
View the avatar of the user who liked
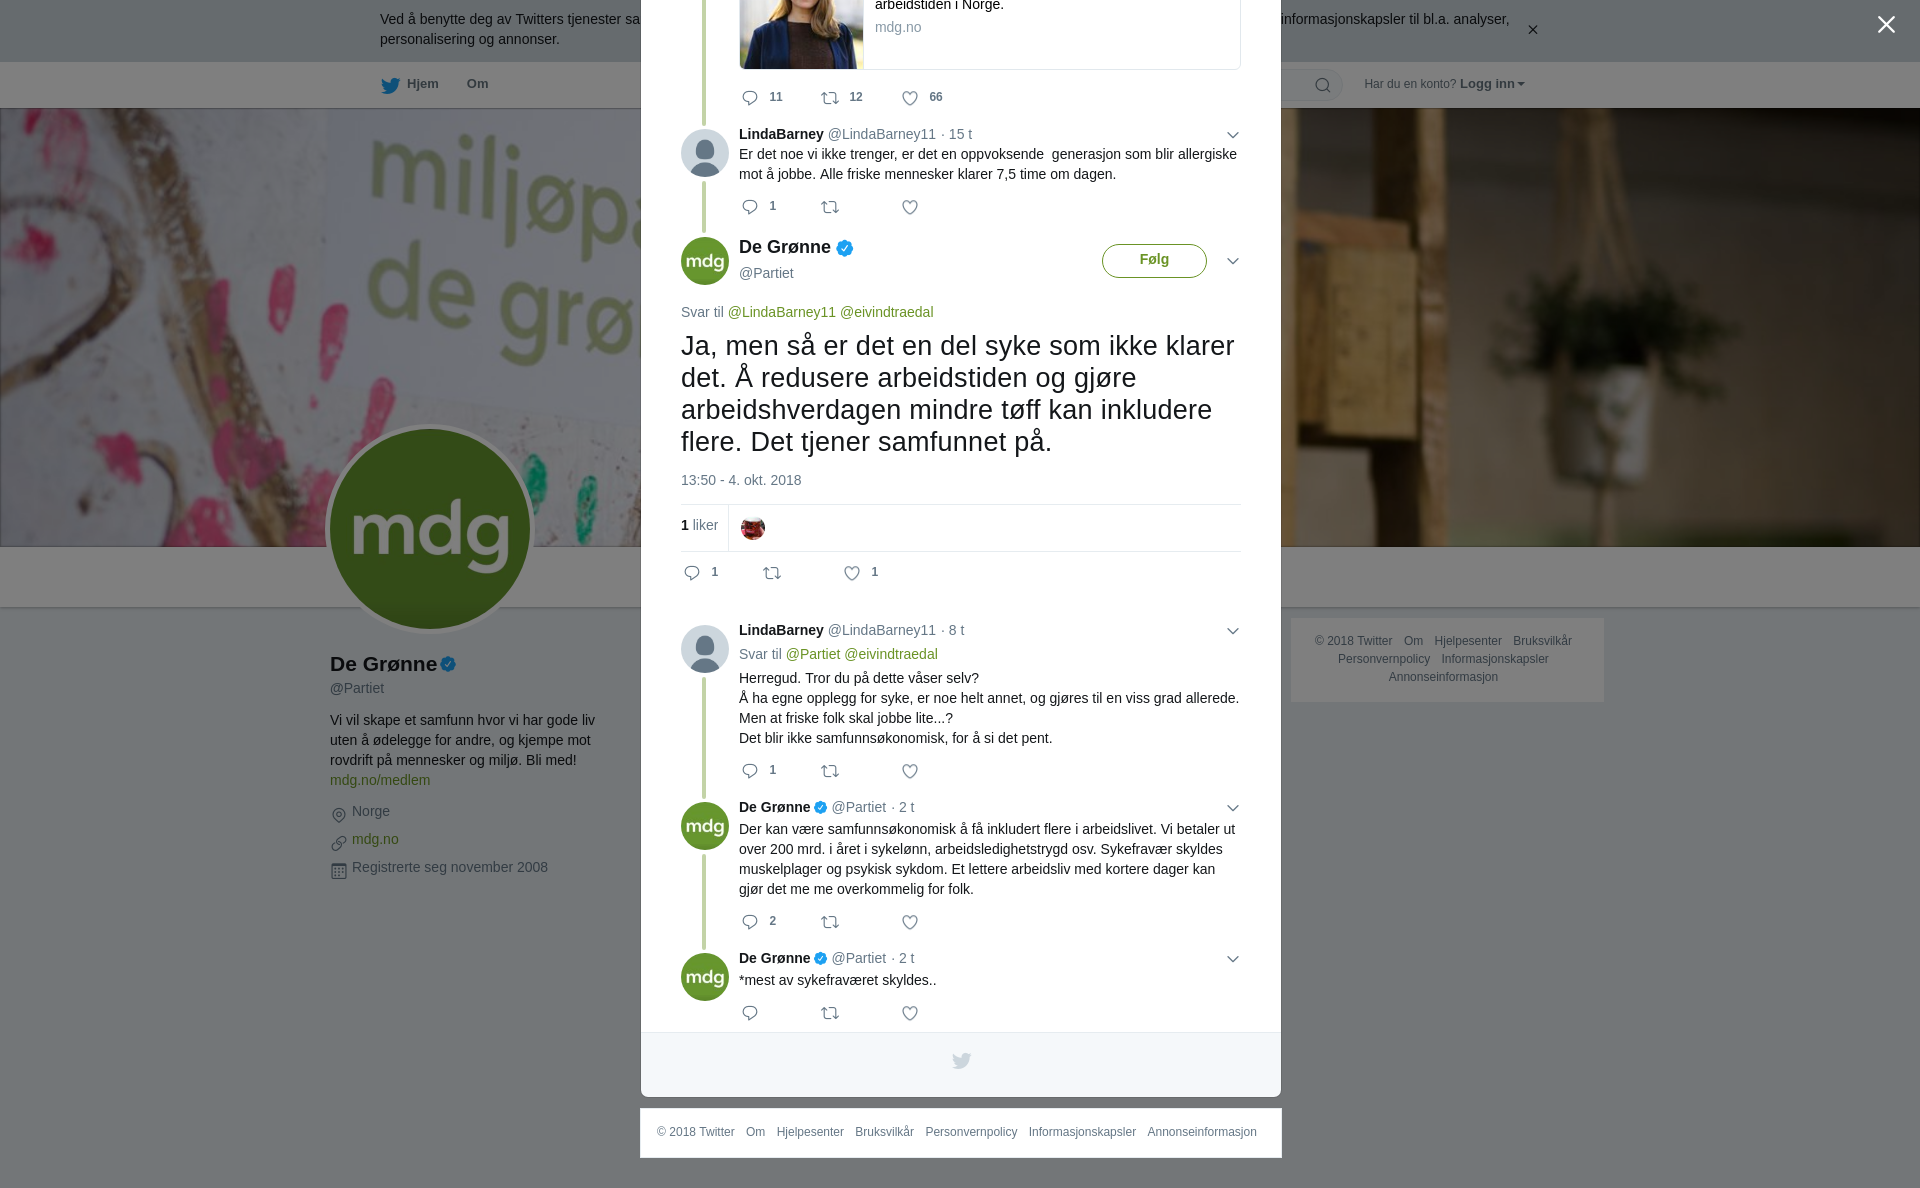click(x=753, y=528)
